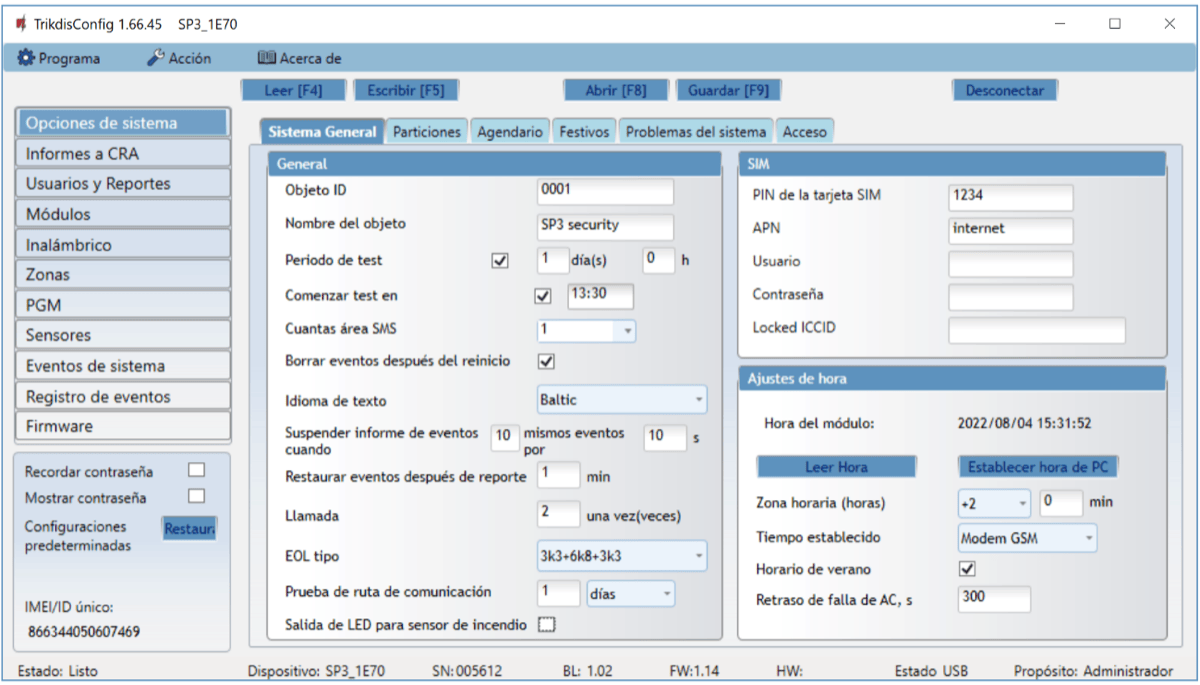Open the Acción menu with wrench icon
This screenshot has width=1200, height=685.
pos(179,58)
